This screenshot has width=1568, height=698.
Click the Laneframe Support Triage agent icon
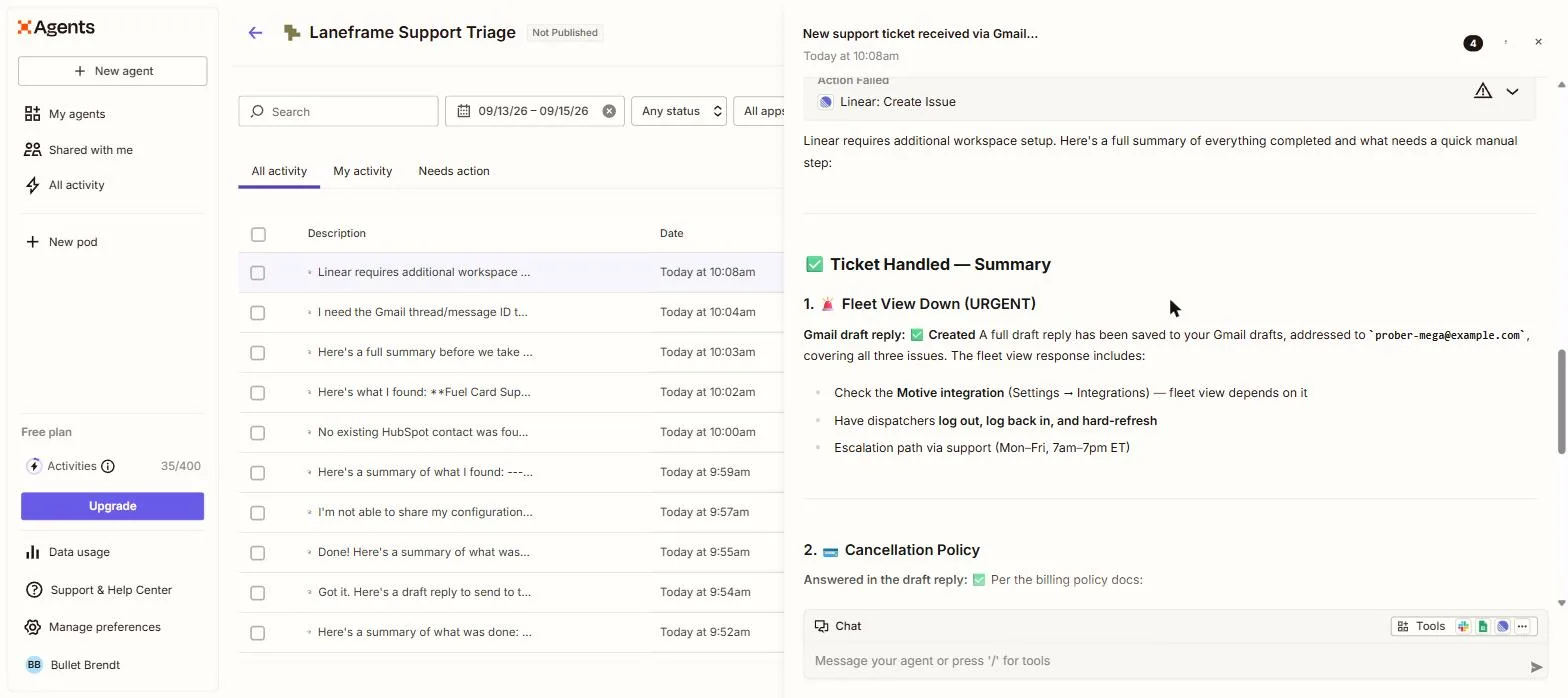[x=291, y=33]
